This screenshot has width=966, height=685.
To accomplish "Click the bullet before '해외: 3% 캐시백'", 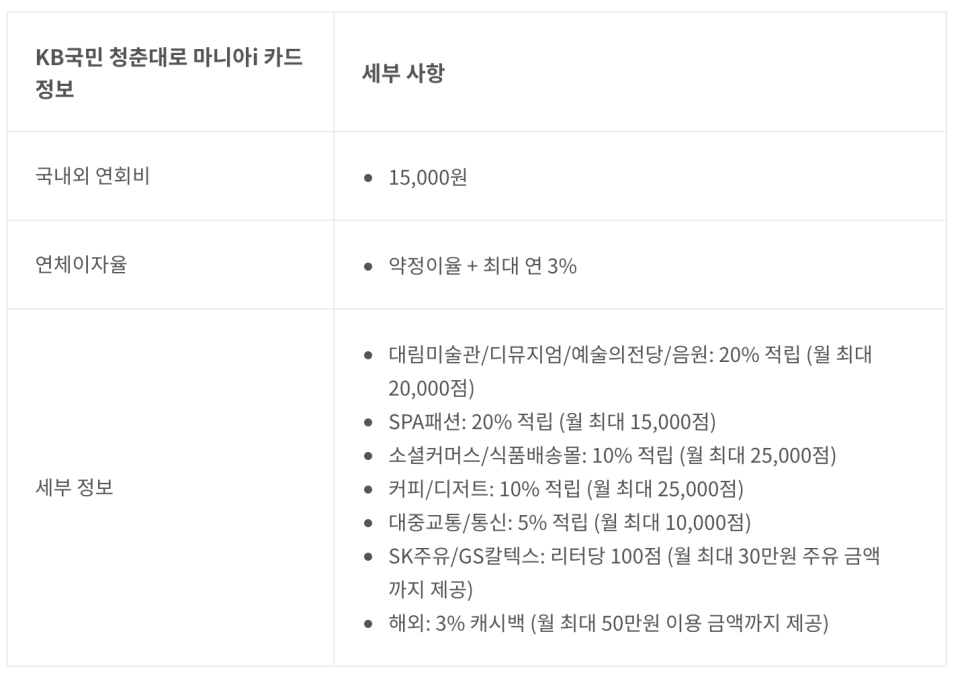I will (368, 624).
